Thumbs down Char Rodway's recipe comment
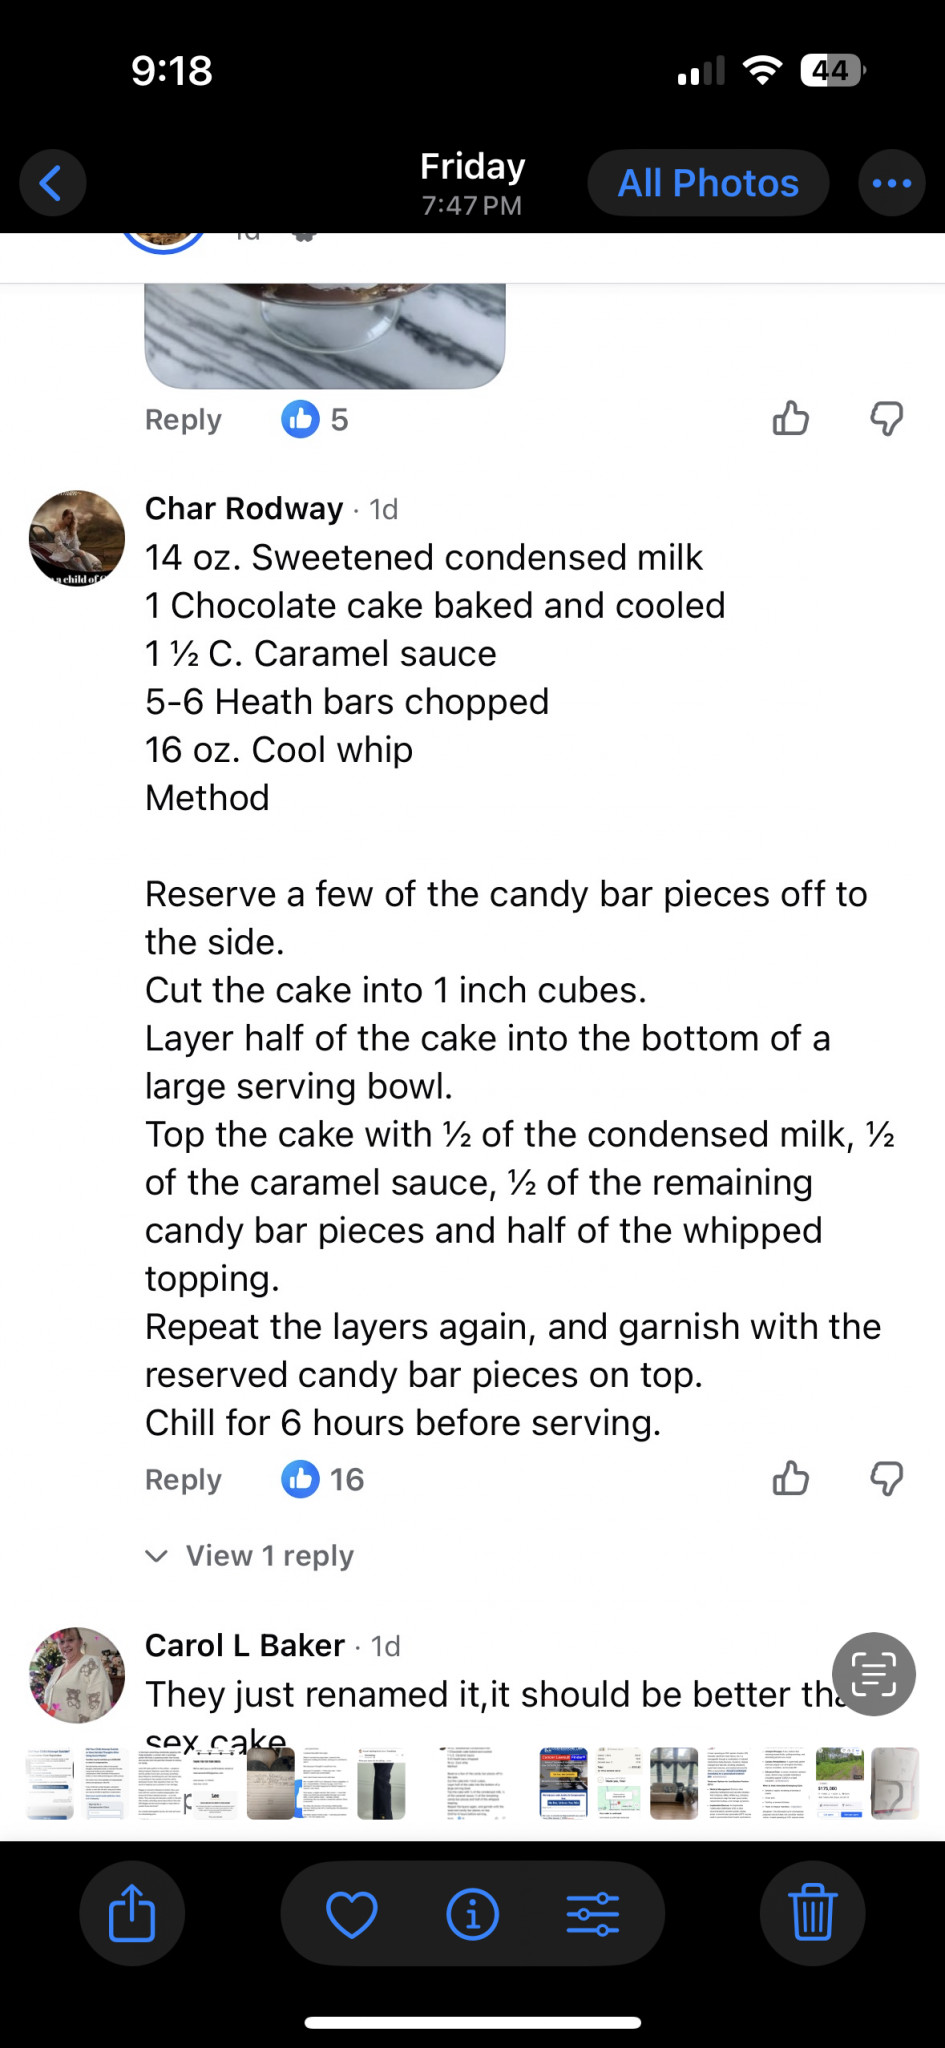Viewport: 945px width, 2048px height. coord(887,1478)
